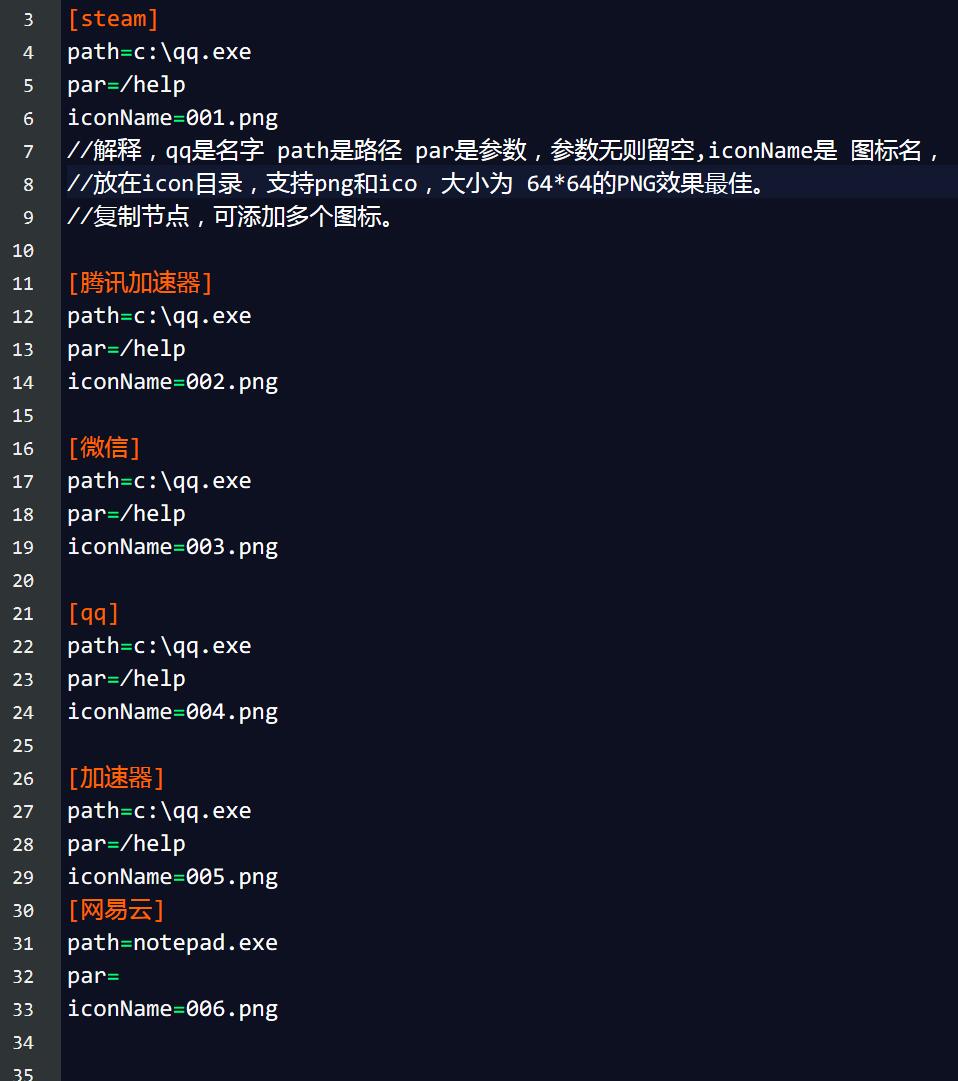Click the [网易云] section header
The height and width of the screenshot is (1081, 958).
(x=116, y=910)
